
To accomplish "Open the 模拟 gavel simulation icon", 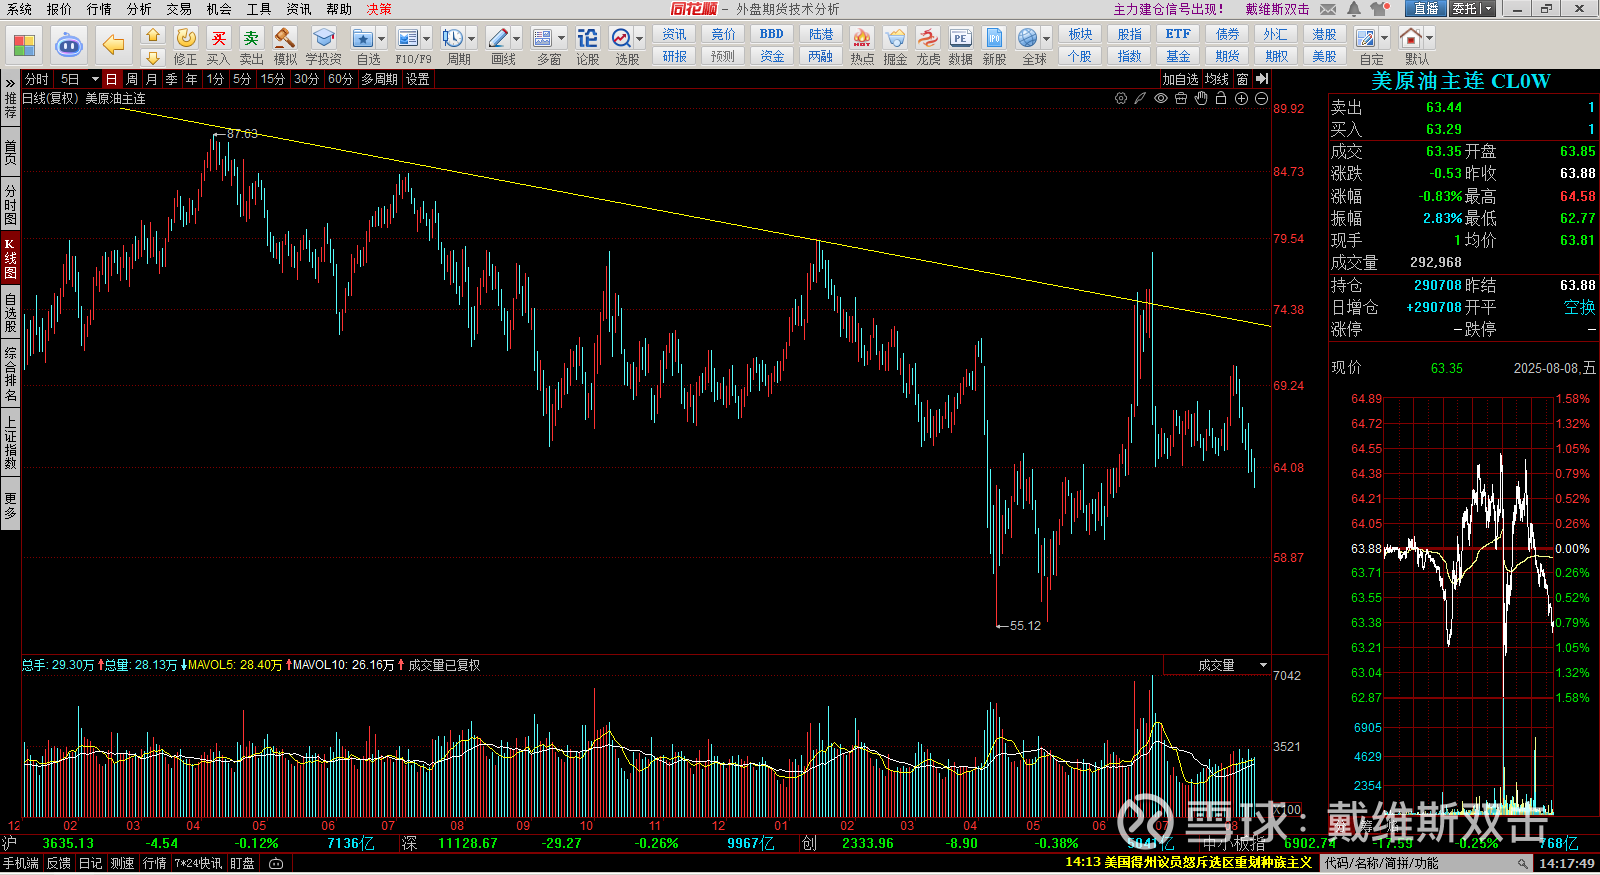I will pos(285,45).
